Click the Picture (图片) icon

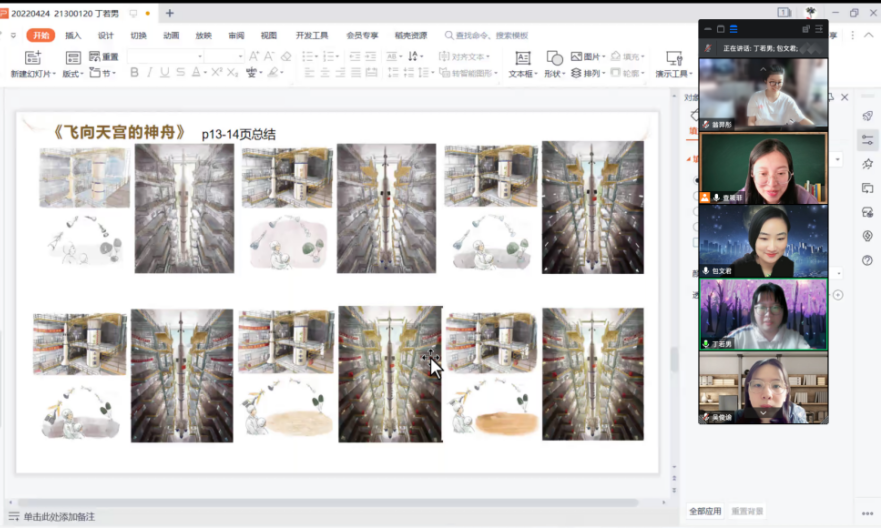(576, 56)
